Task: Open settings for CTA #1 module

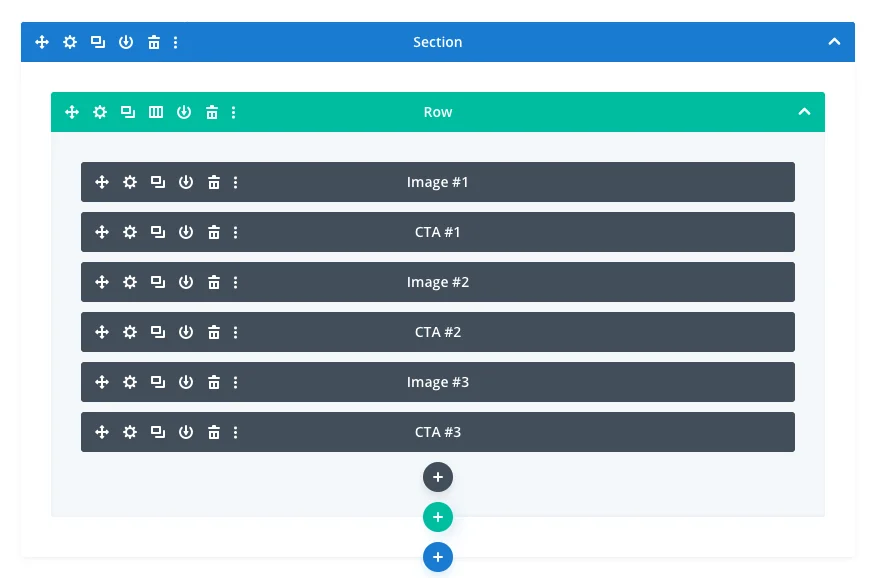Action: point(130,232)
